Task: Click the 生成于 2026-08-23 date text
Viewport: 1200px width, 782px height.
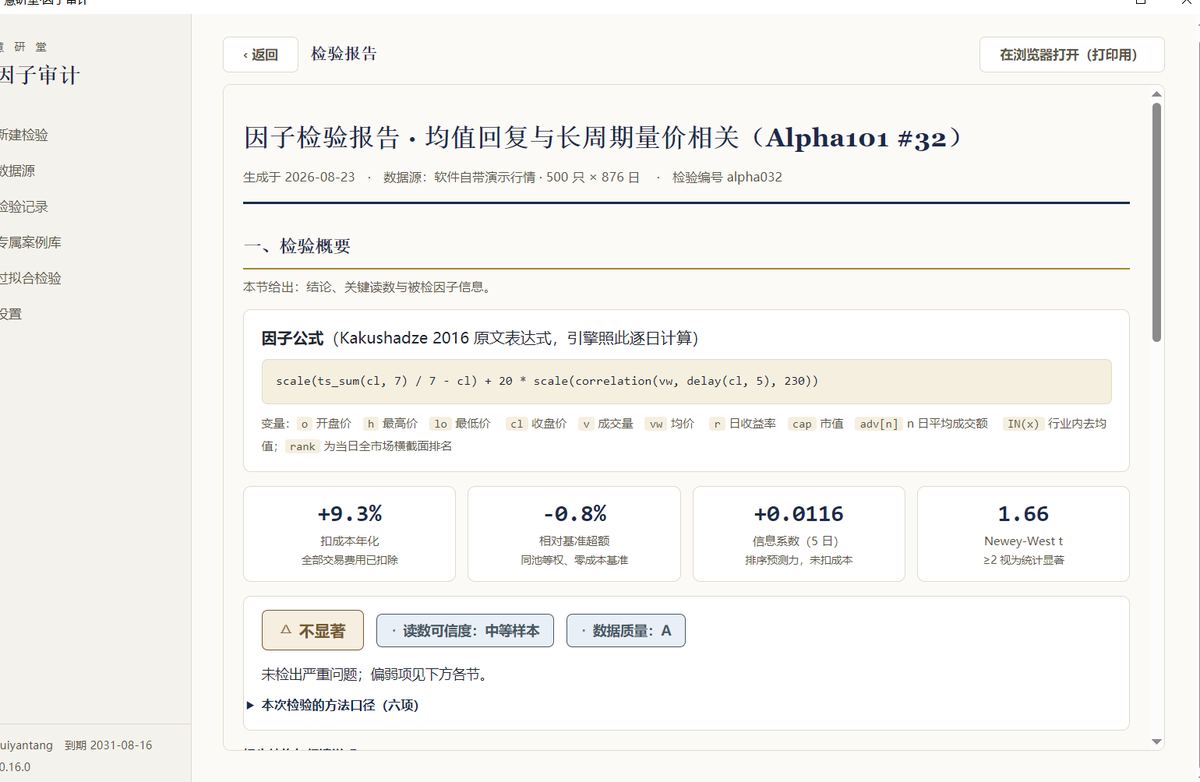Action: click(299, 177)
